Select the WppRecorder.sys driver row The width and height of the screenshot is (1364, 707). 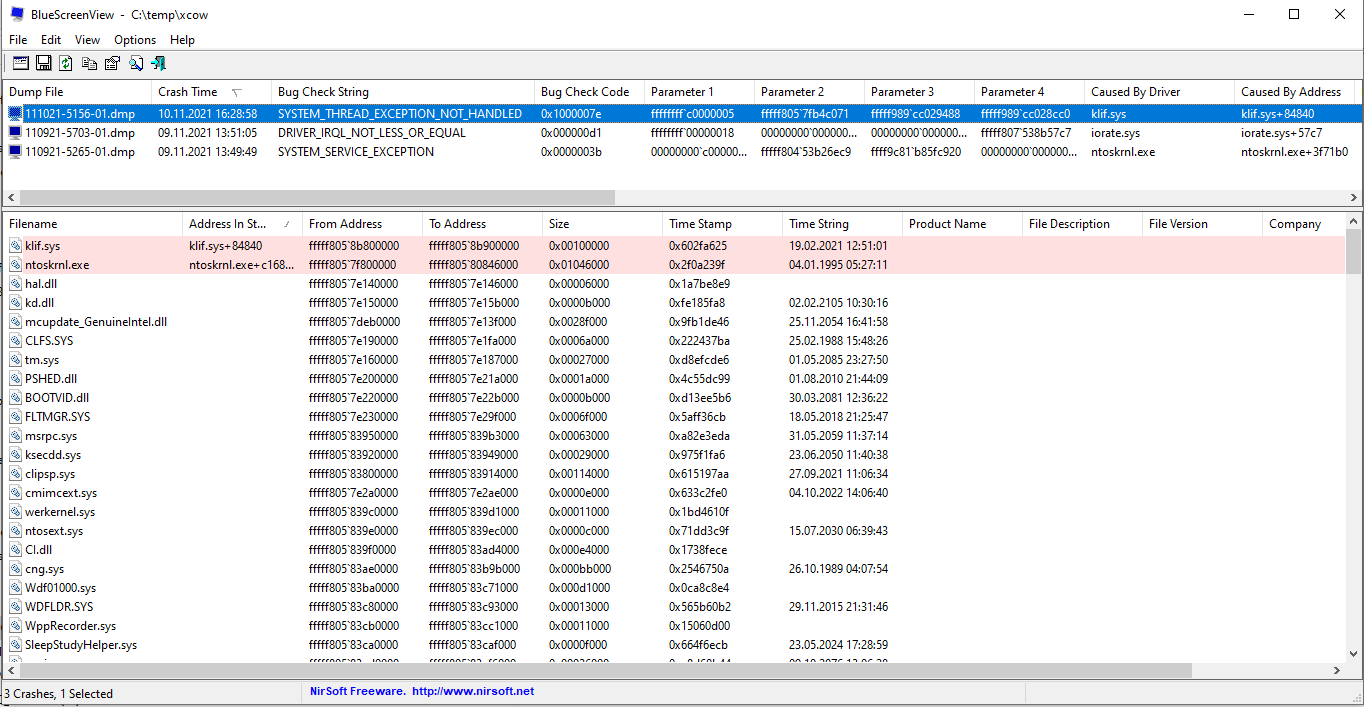[674, 625]
